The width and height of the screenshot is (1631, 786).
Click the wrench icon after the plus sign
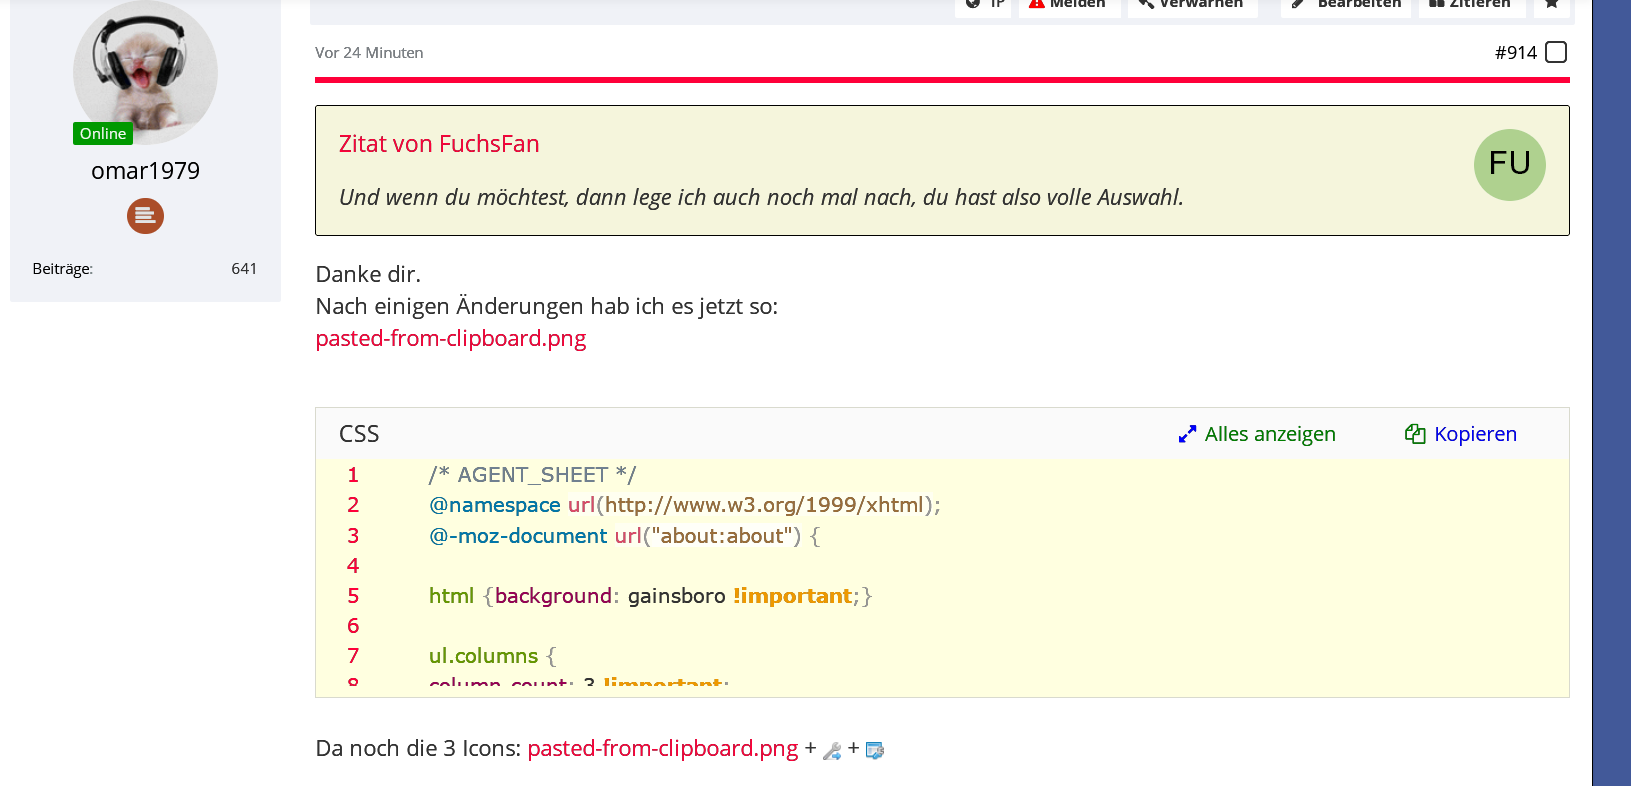click(x=832, y=750)
